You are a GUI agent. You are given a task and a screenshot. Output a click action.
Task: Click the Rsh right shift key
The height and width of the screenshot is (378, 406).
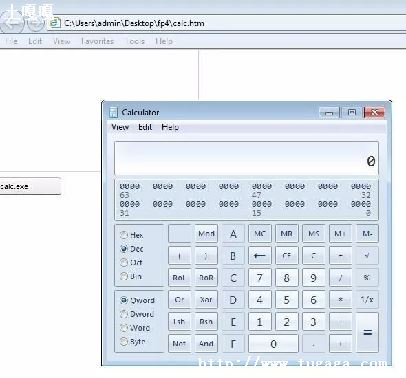206,322
